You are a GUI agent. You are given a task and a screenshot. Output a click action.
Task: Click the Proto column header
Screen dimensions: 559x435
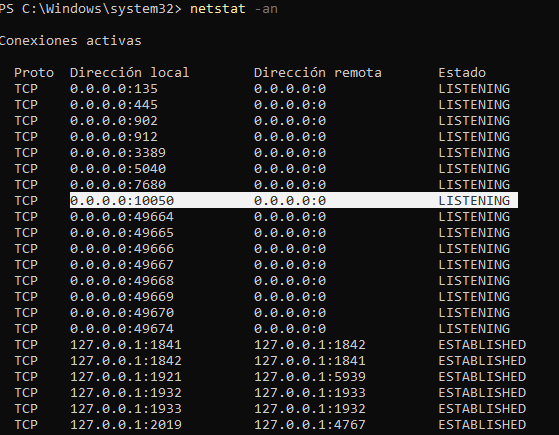click(34, 73)
